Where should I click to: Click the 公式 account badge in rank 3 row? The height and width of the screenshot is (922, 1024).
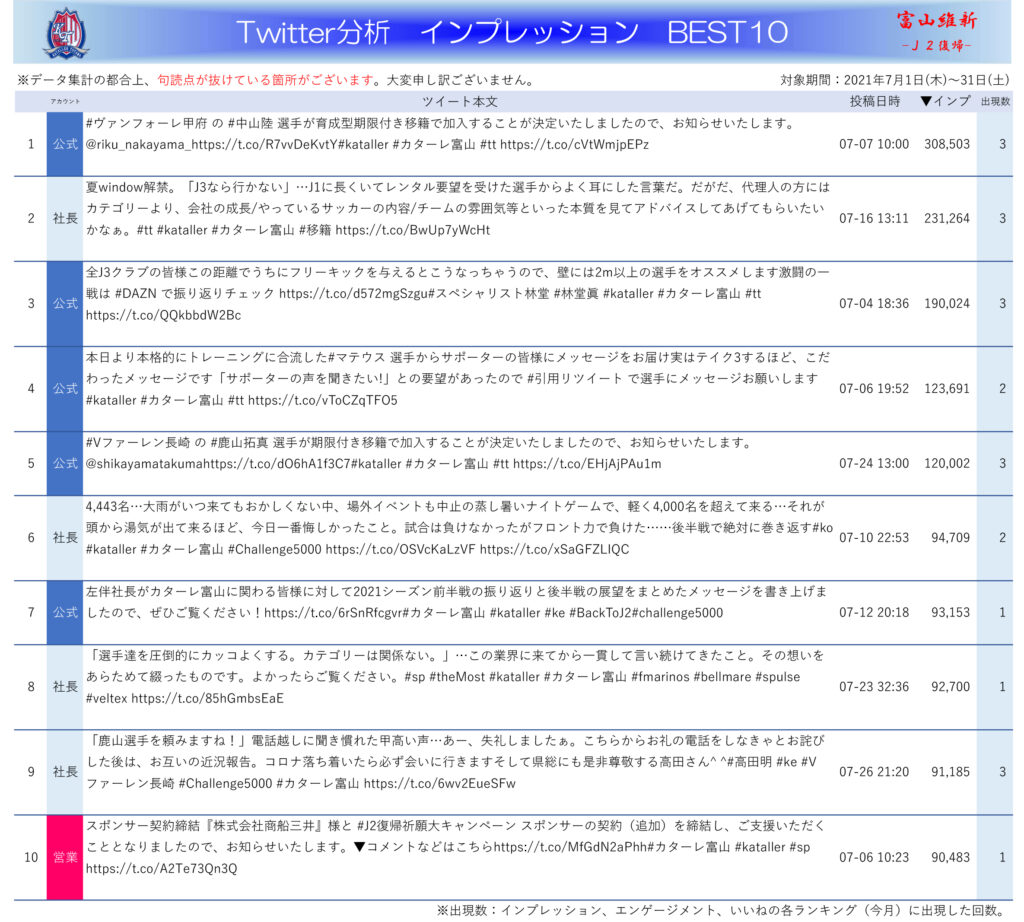point(65,303)
